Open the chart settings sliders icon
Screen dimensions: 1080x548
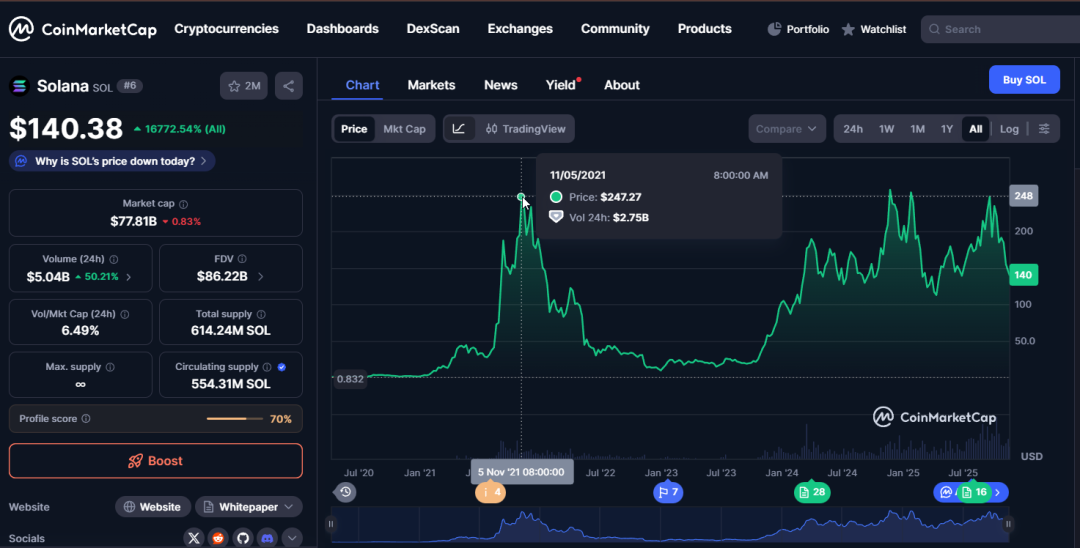click(x=1044, y=129)
